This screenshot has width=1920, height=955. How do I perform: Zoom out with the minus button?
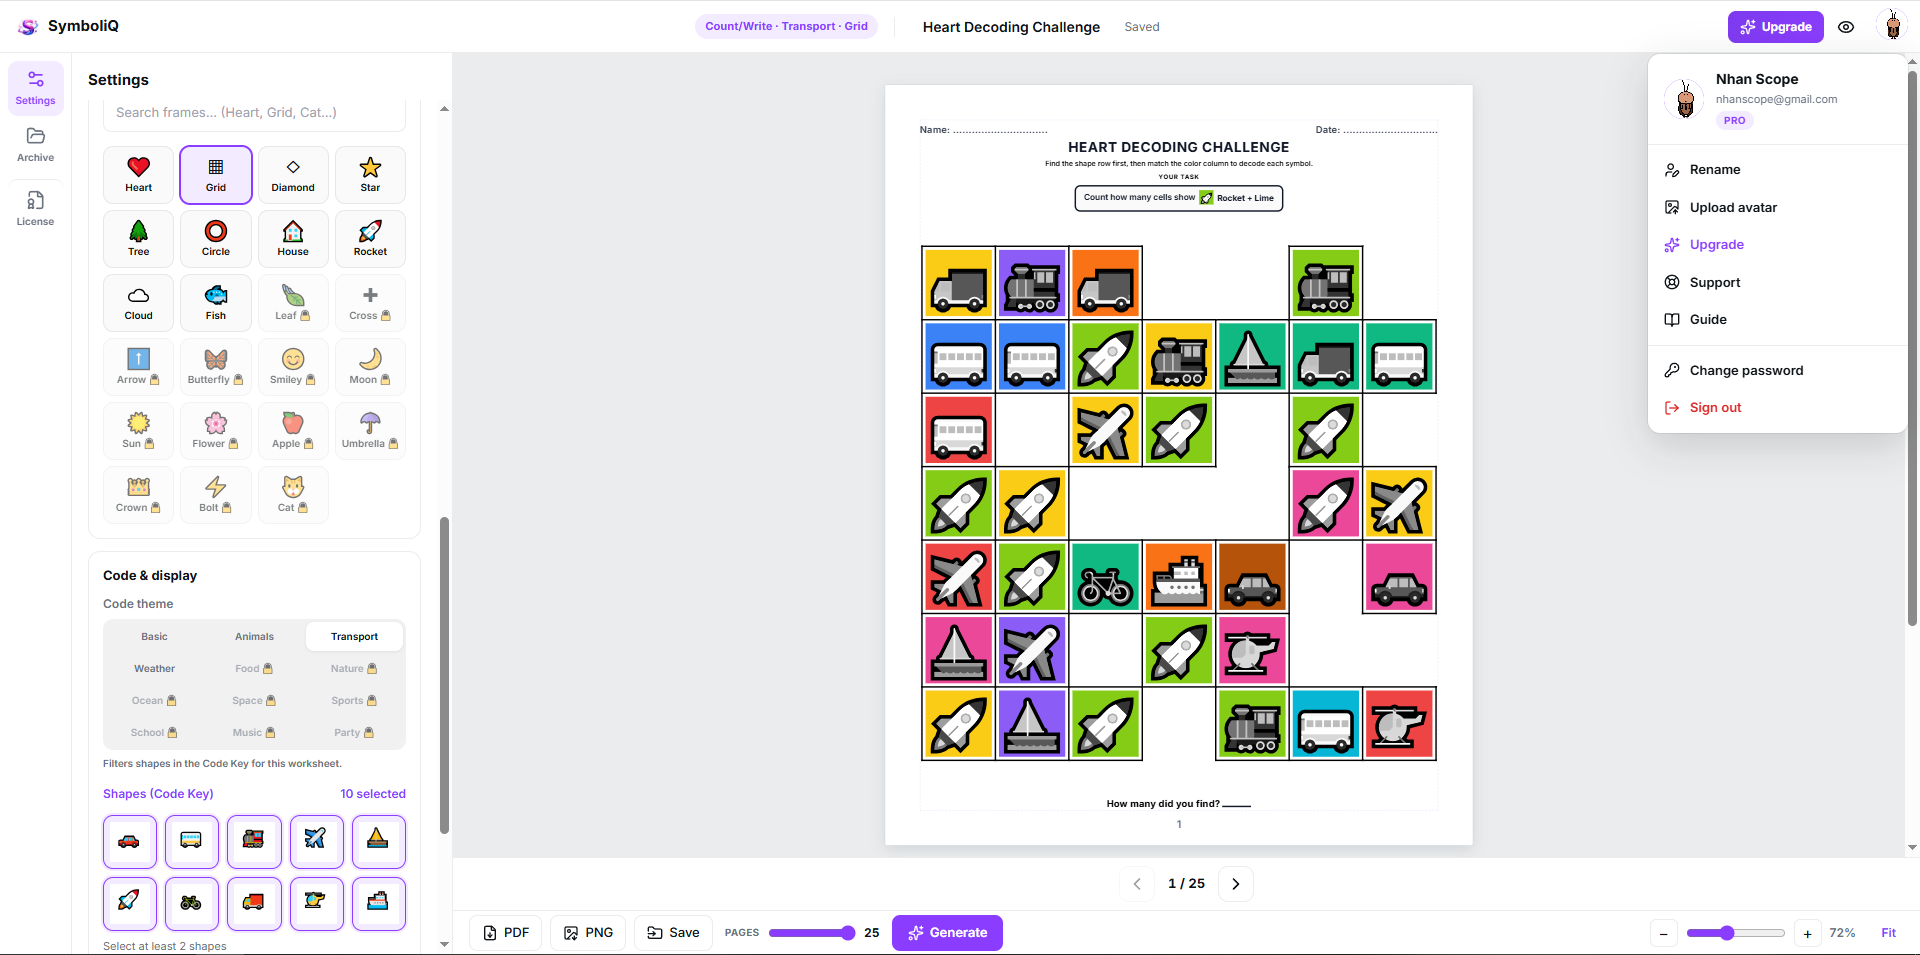(1664, 934)
